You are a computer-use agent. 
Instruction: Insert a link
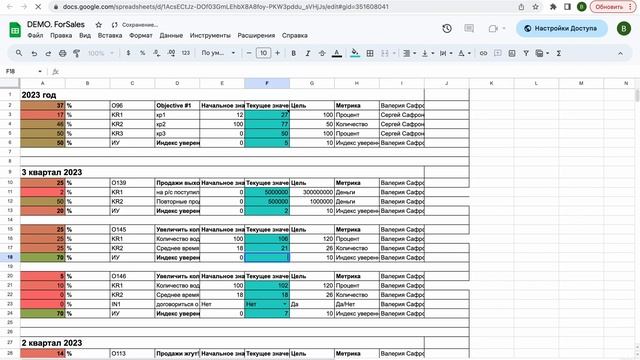point(483,53)
